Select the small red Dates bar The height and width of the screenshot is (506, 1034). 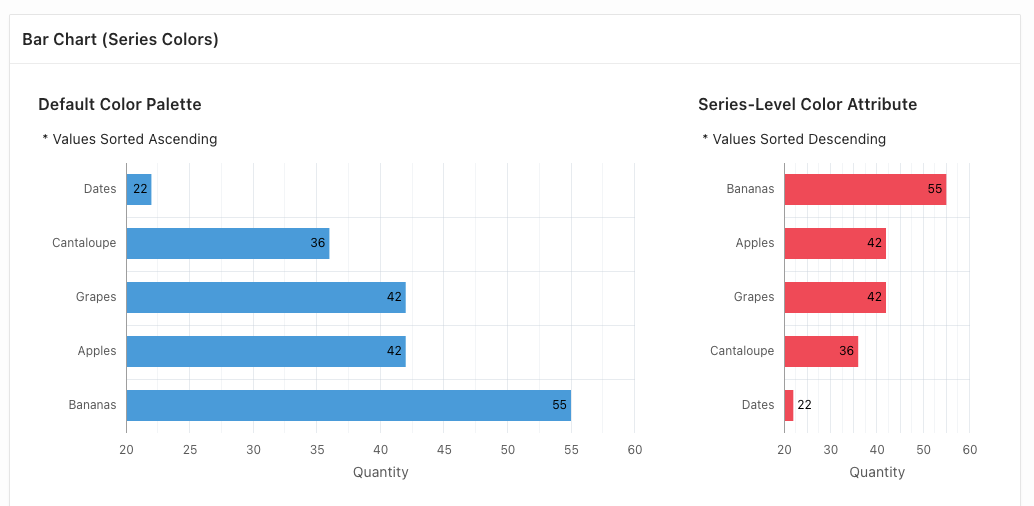[789, 405]
